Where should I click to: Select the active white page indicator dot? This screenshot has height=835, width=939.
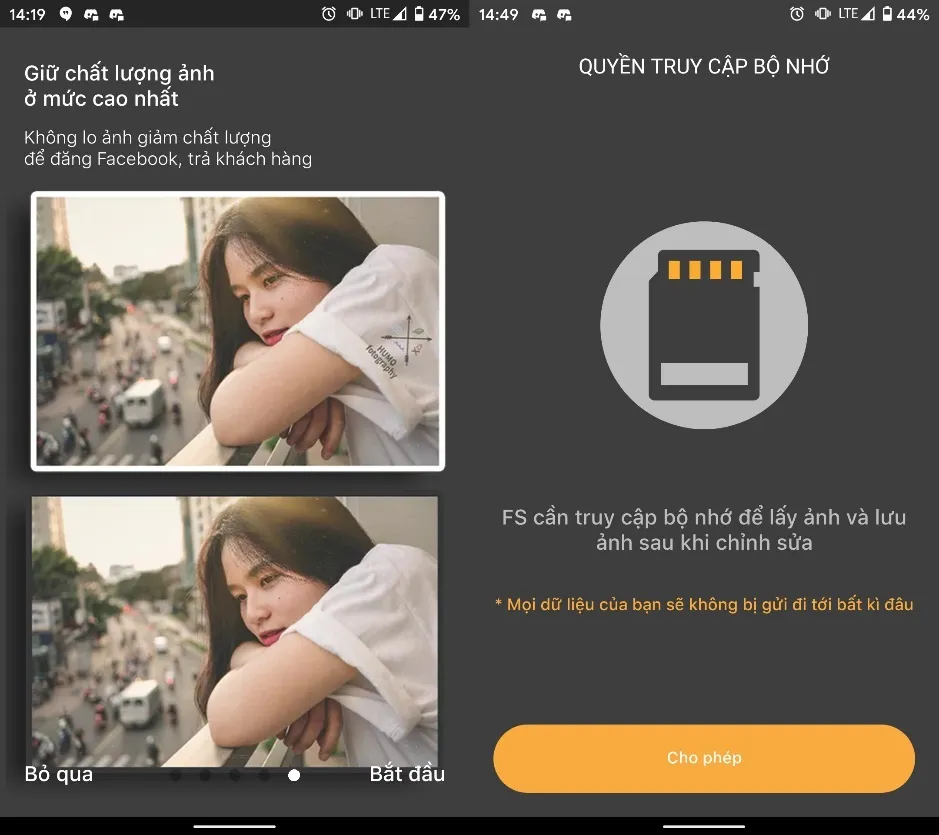[x=295, y=774]
